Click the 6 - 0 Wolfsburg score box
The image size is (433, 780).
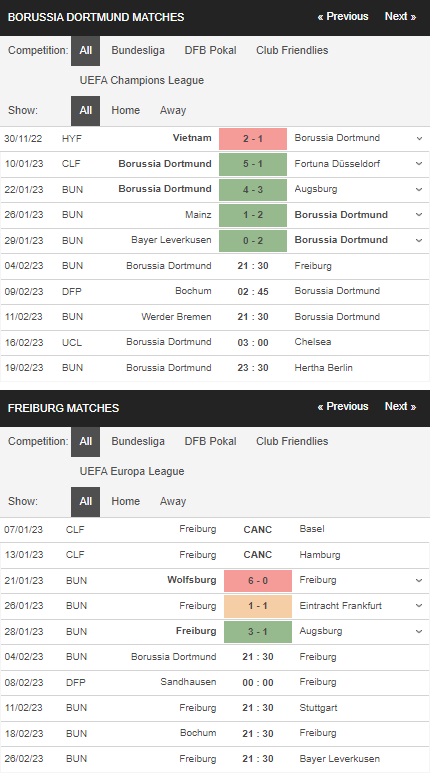click(x=258, y=581)
